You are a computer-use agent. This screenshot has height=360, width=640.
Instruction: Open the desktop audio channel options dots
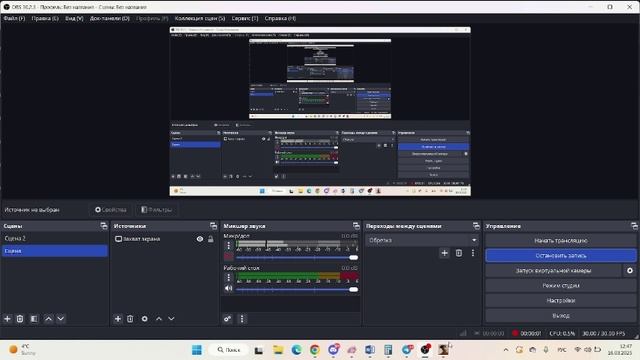click(x=229, y=278)
